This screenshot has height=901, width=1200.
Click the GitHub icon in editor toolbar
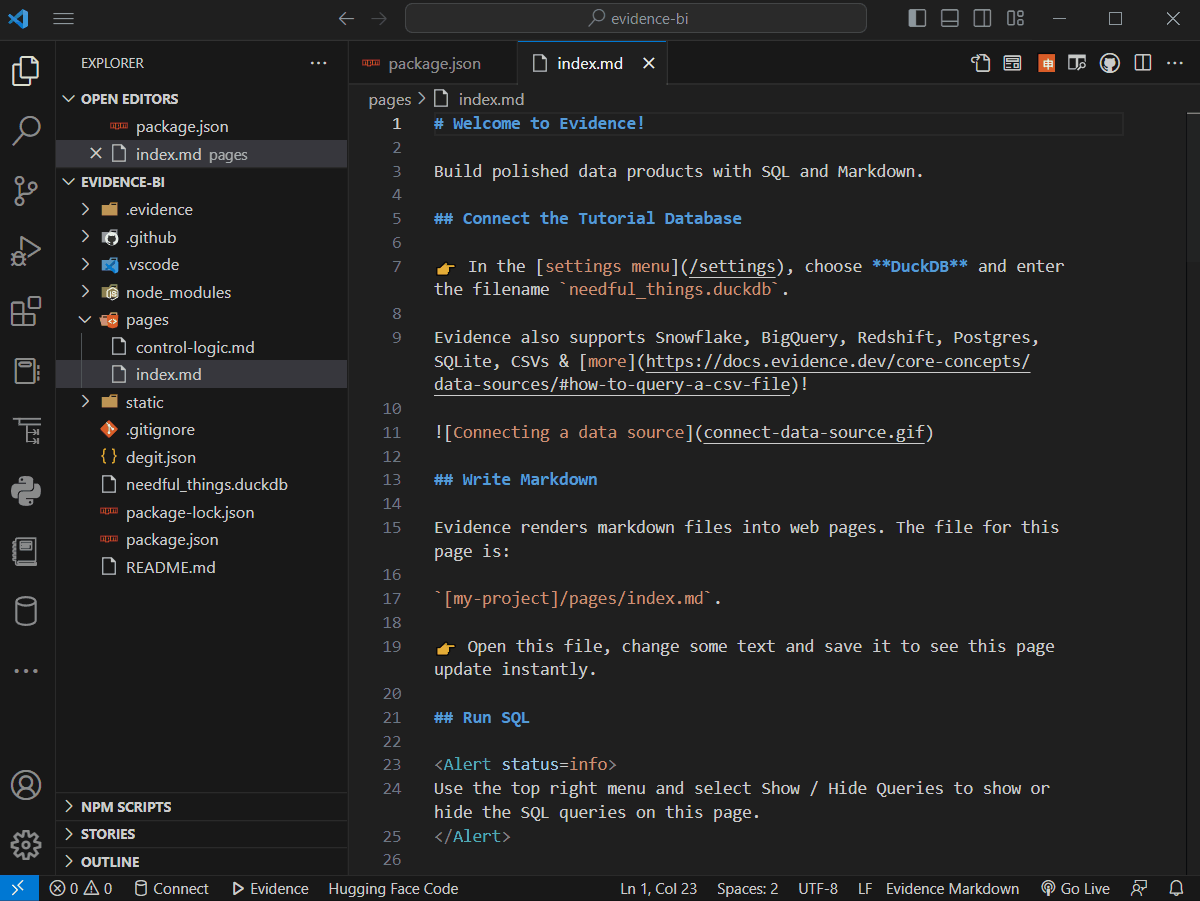pyautogui.click(x=1109, y=63)
